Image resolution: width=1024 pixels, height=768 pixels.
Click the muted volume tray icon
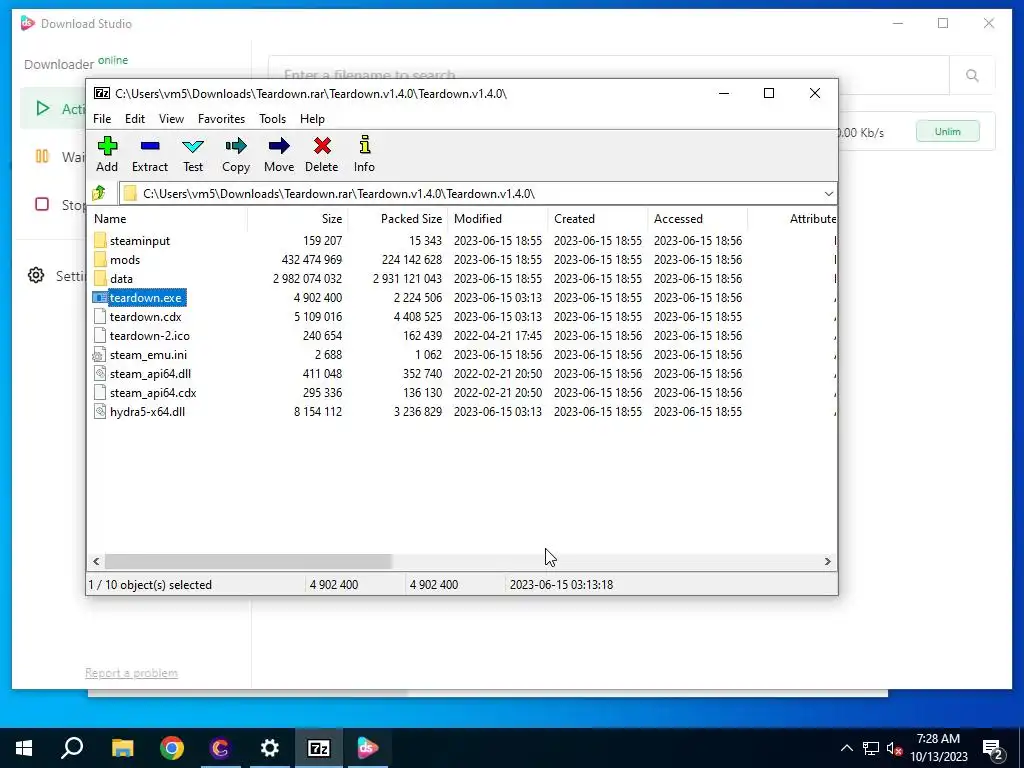[894, 748]
